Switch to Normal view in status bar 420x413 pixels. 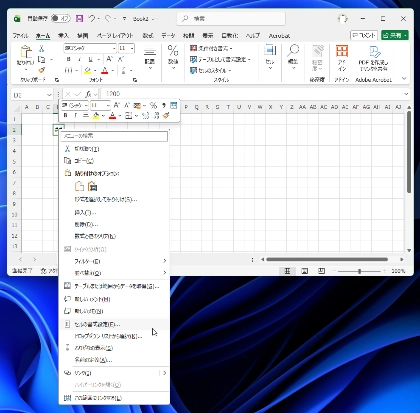click(x=287, y=271)
